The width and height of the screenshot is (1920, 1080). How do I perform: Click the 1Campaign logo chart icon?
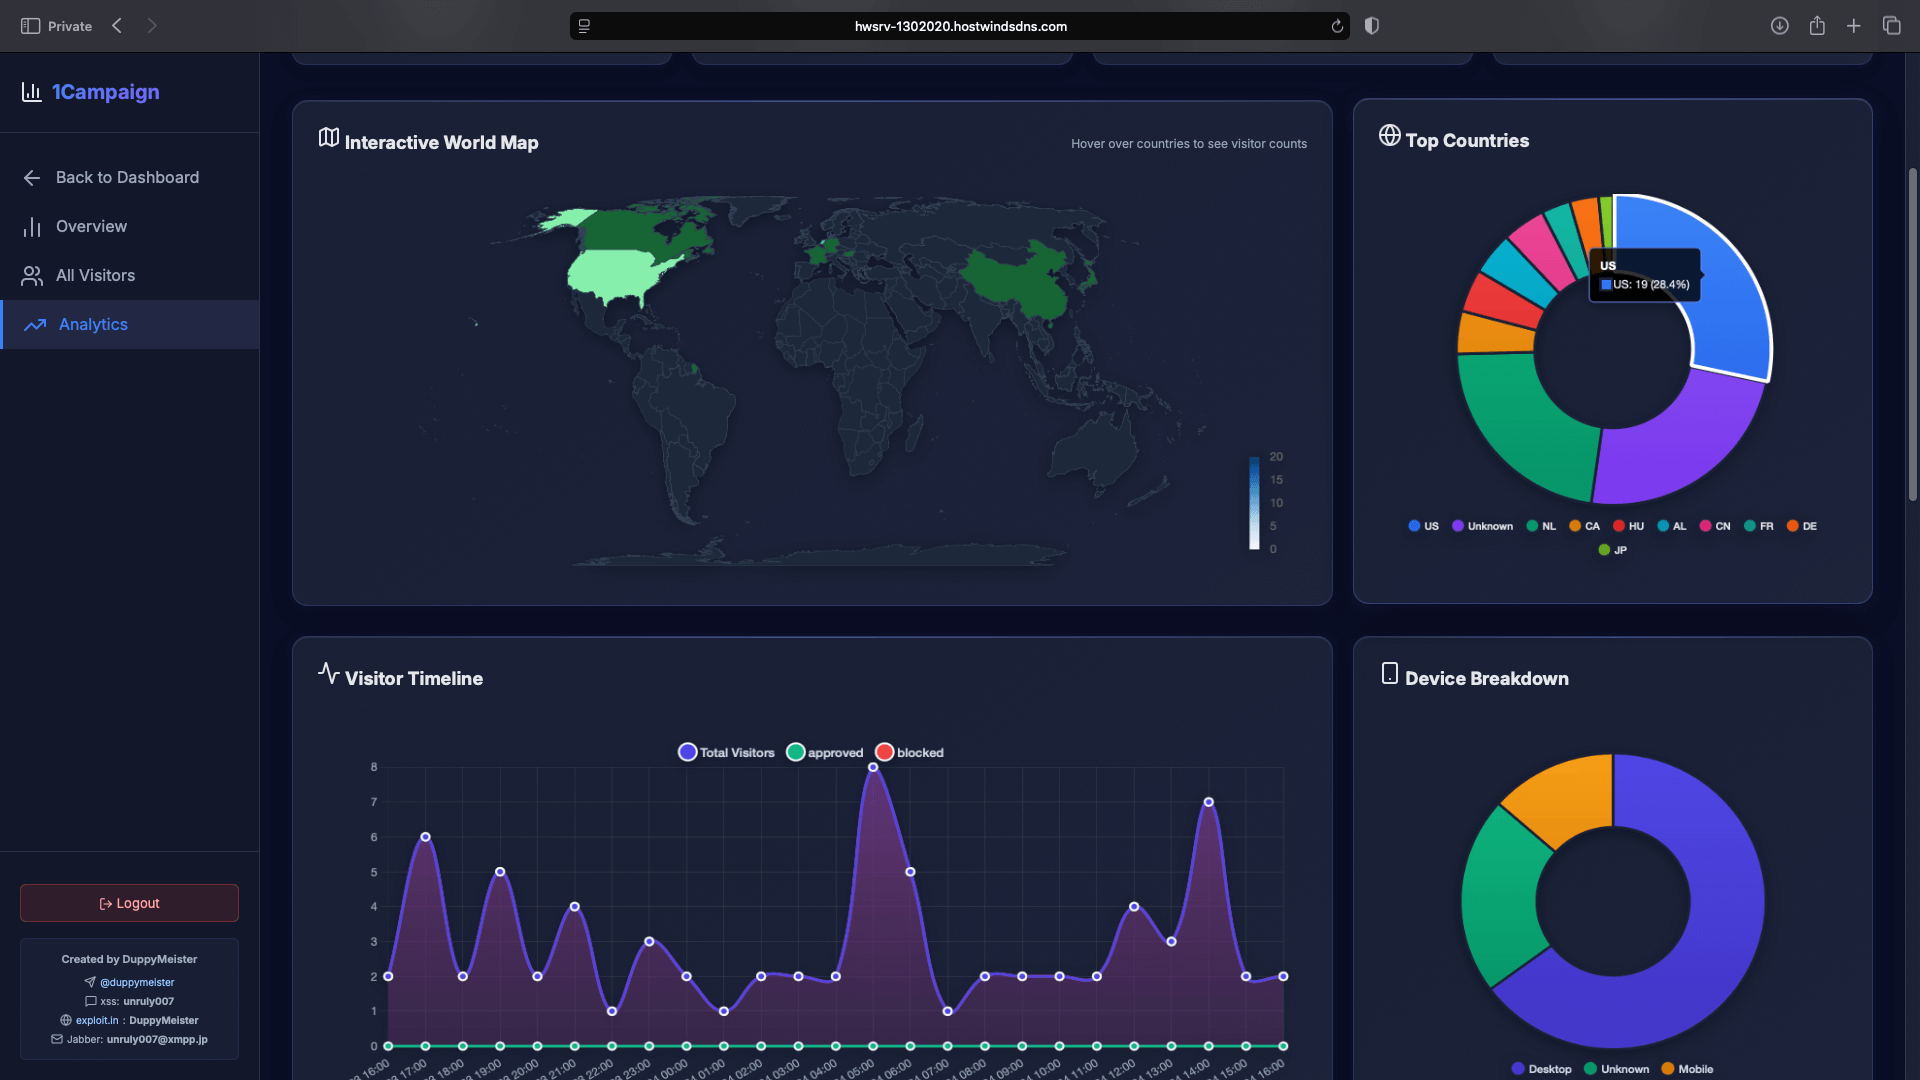click(x=31, y=92)
